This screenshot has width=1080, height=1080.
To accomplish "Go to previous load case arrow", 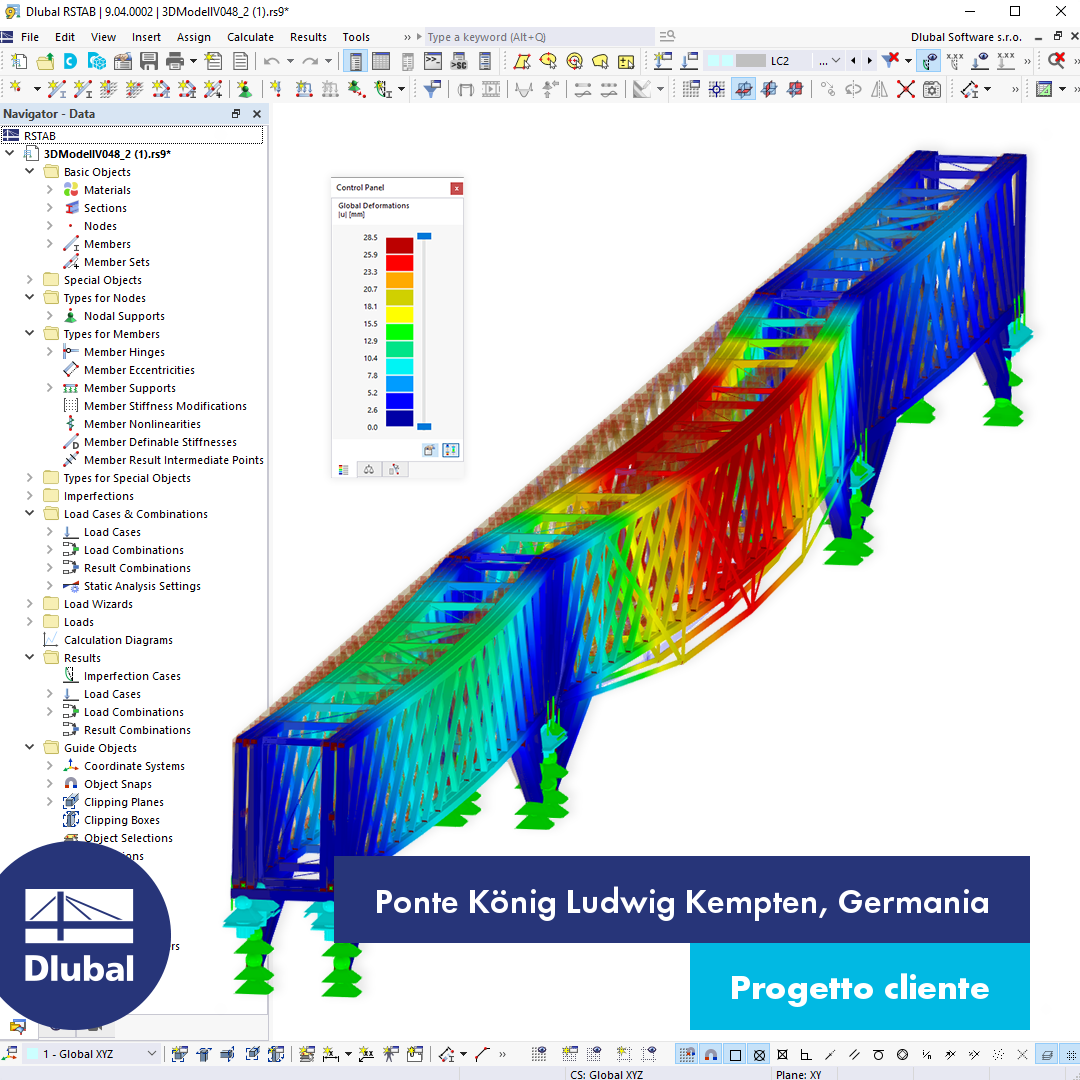I will point(853,61).
